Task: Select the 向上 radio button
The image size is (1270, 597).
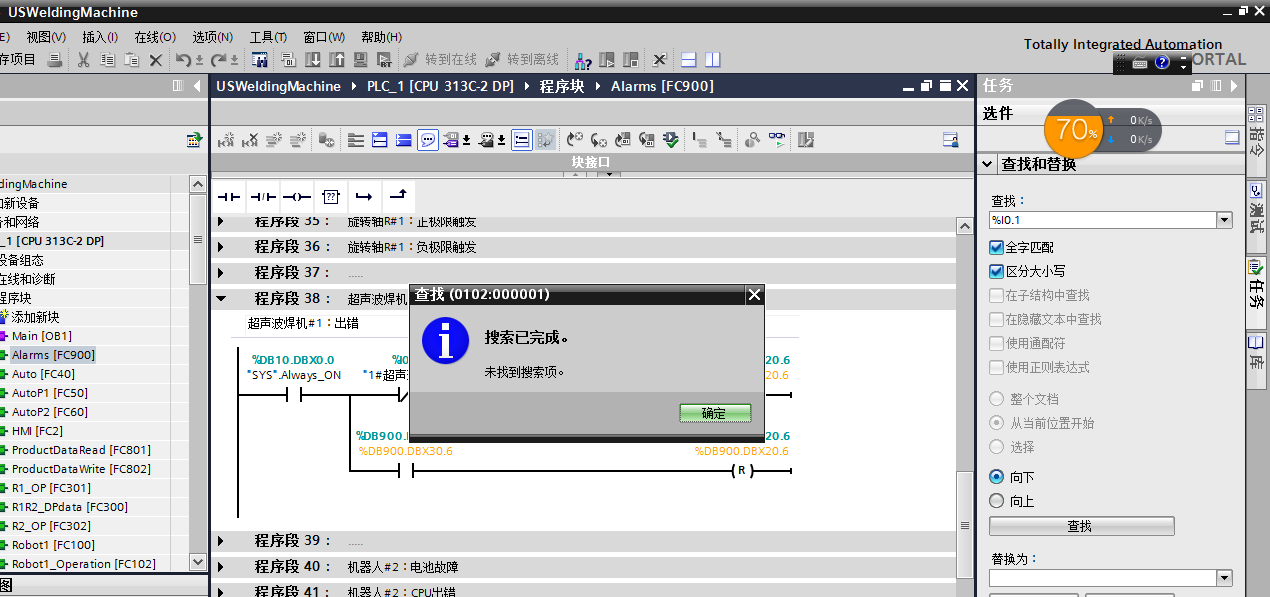Action: [996, 501]
